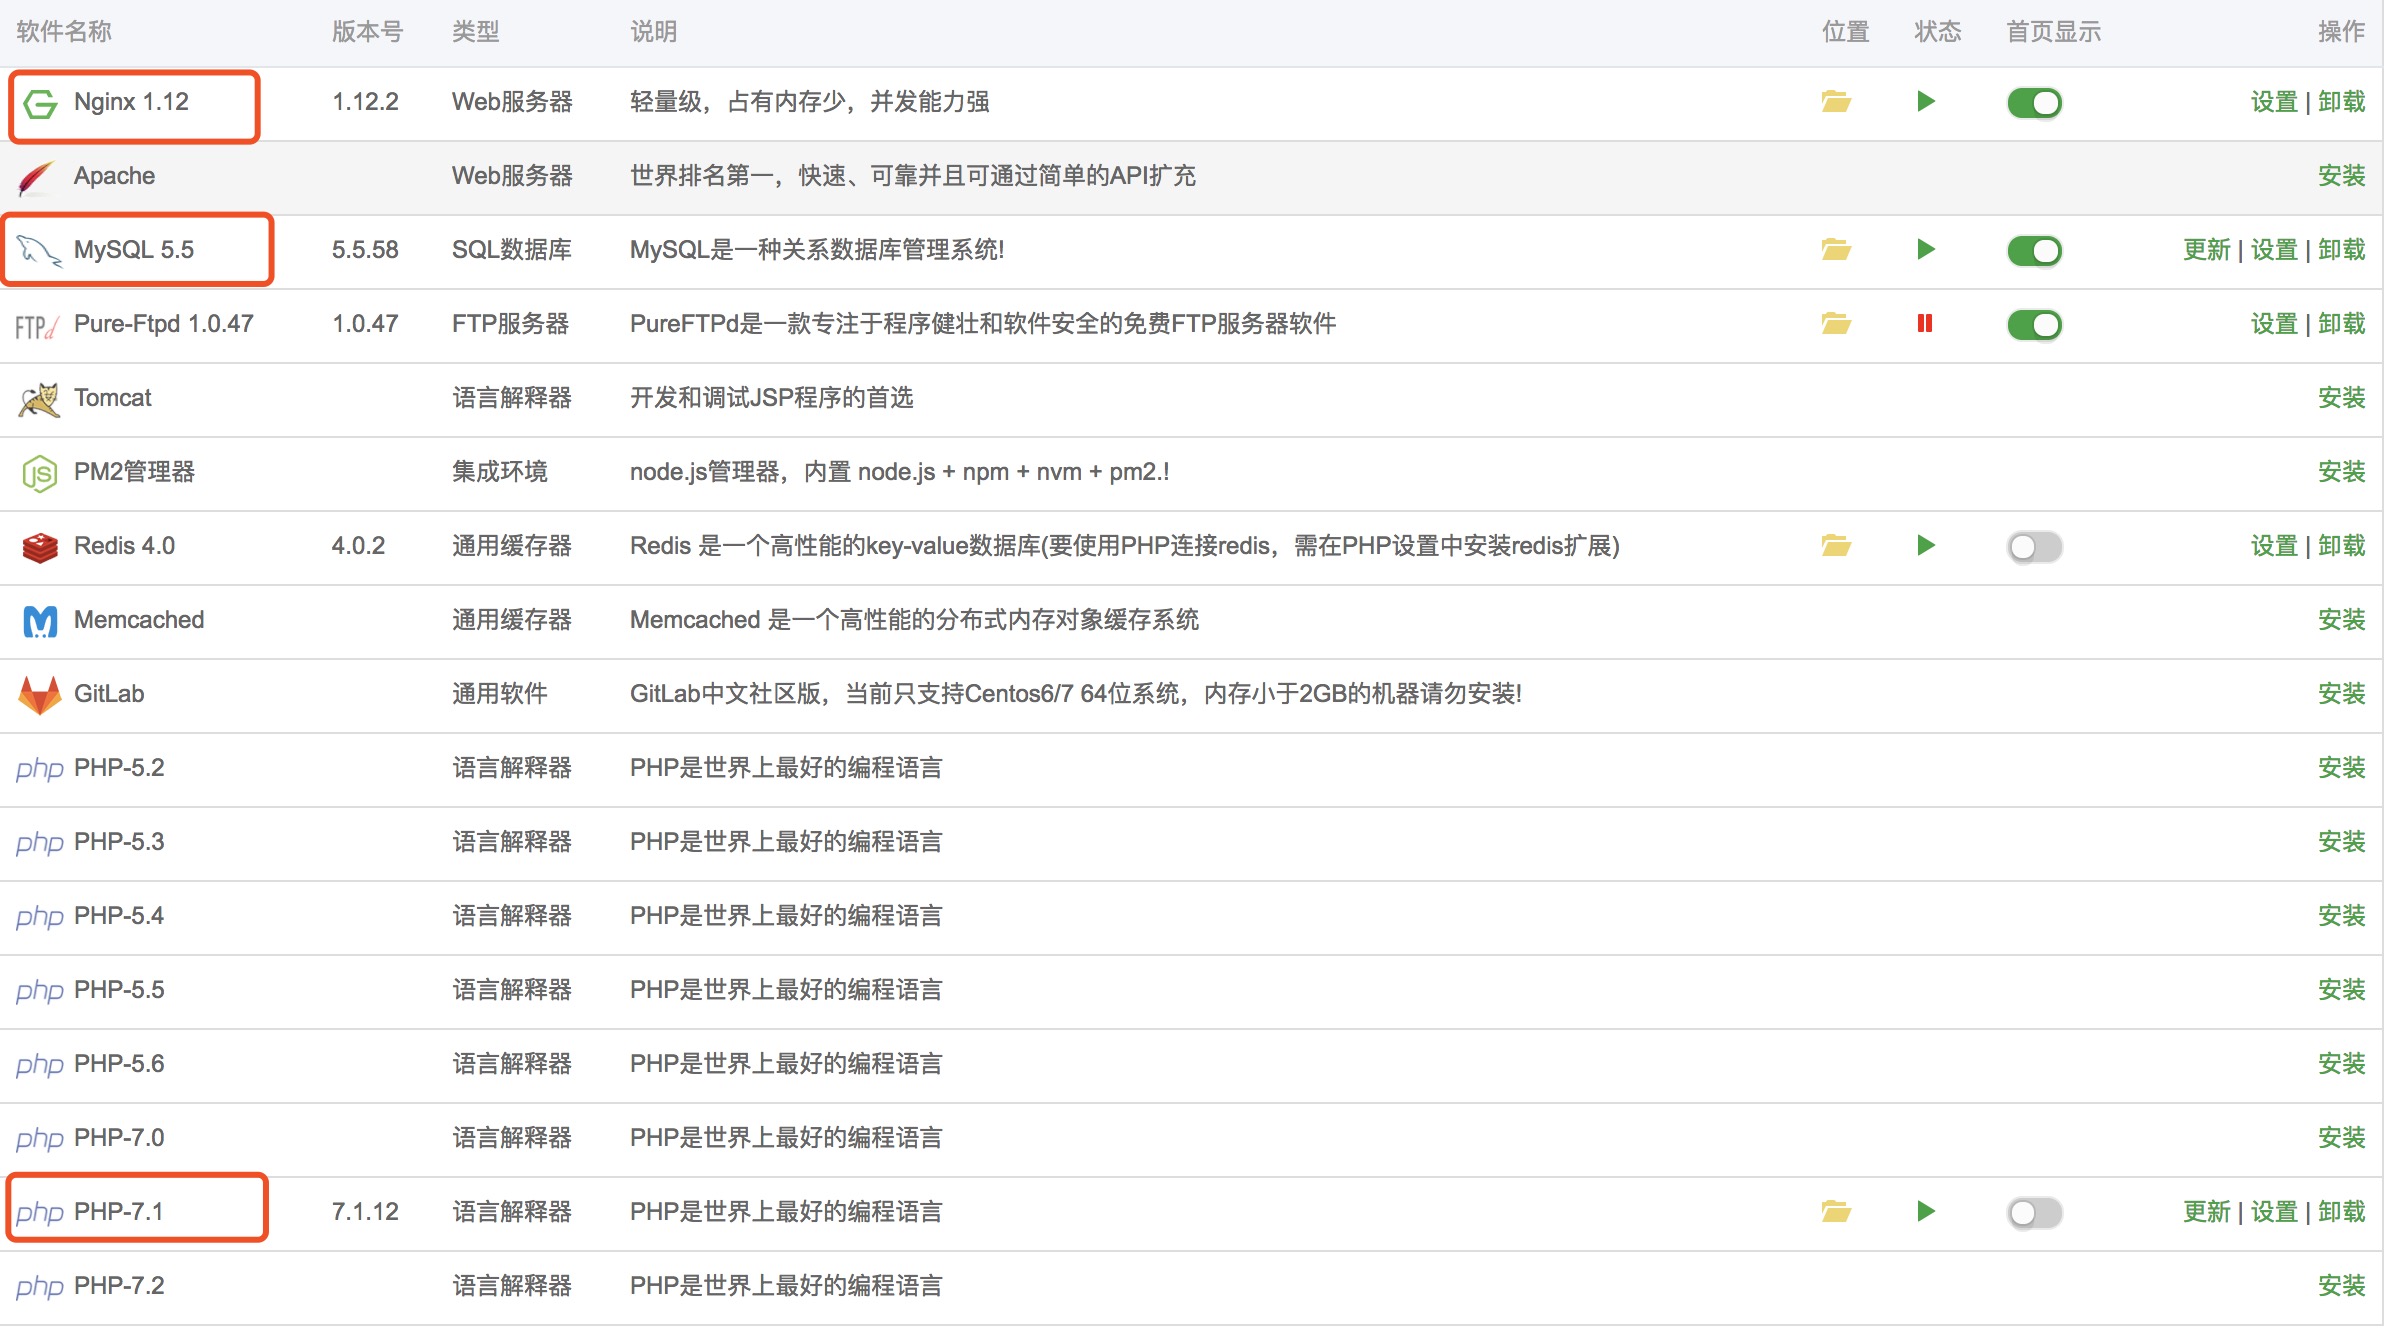2384x1328 pixels.
Task: Click 更新 to update MySQL
Action: (2207, 250)
